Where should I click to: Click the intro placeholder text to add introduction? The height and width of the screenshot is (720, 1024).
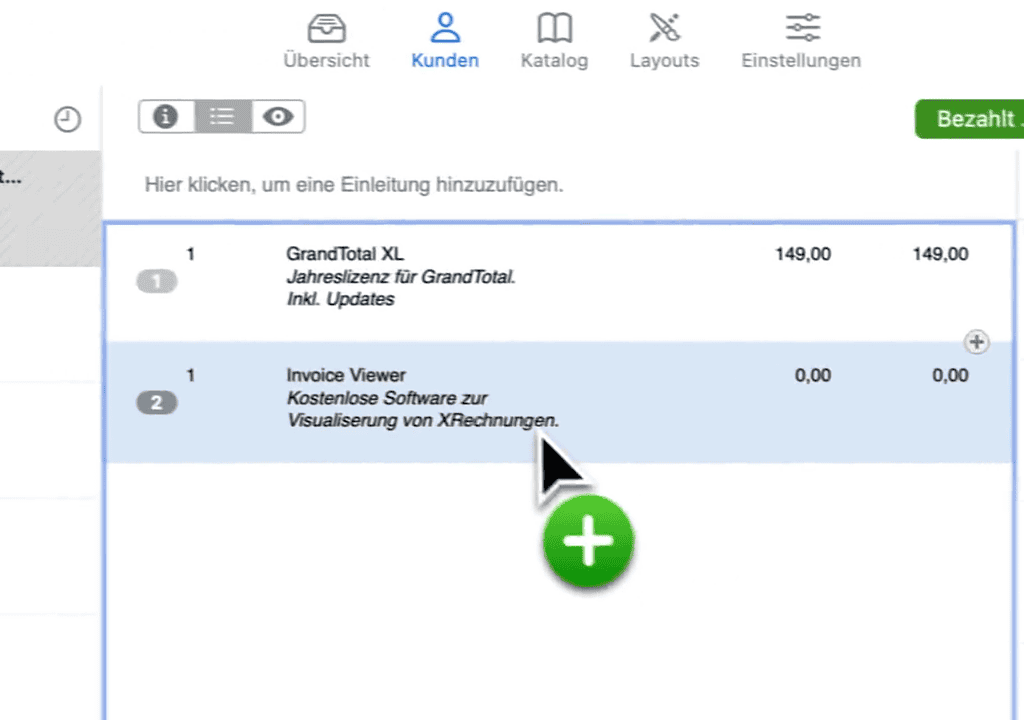click(x=354, y=185)
